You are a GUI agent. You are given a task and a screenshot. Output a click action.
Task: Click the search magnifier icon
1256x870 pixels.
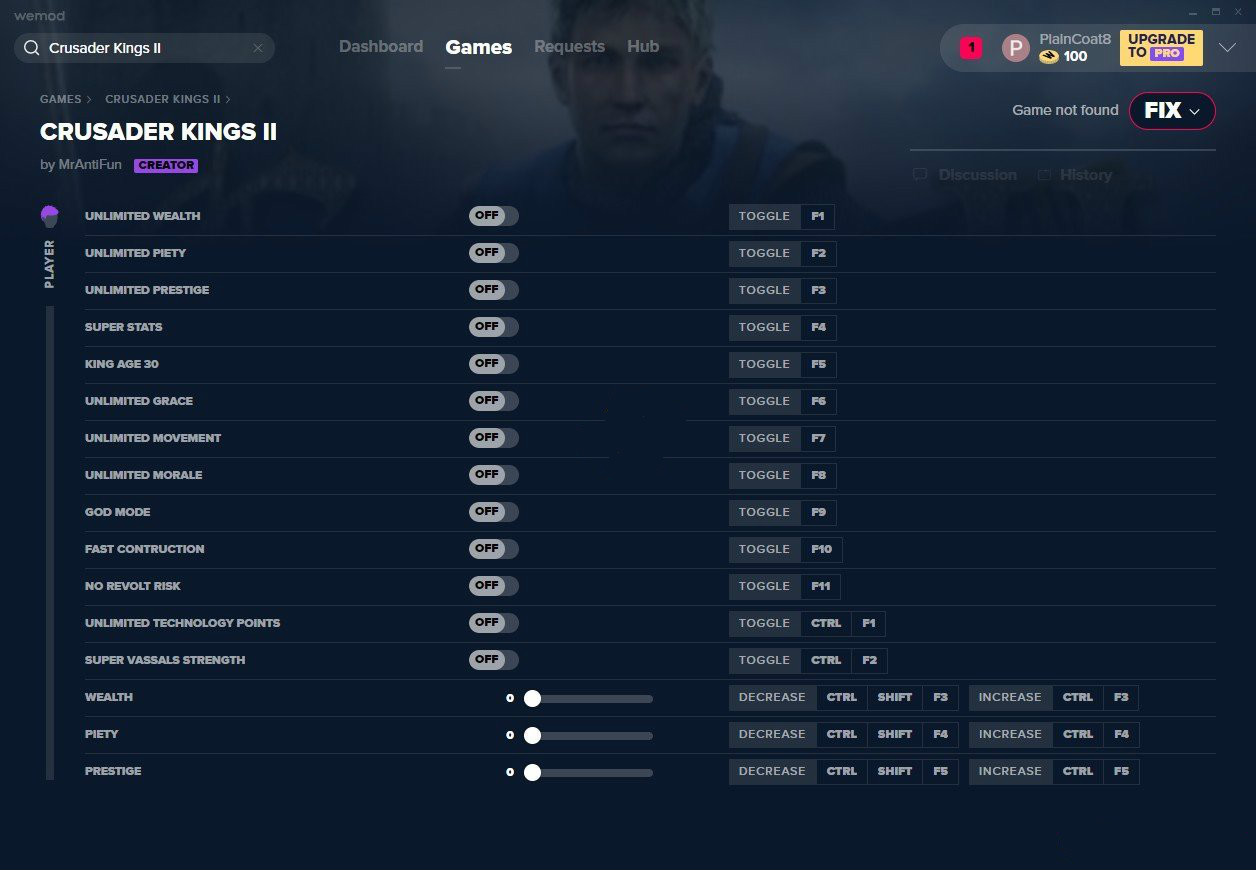click(32, 48)
